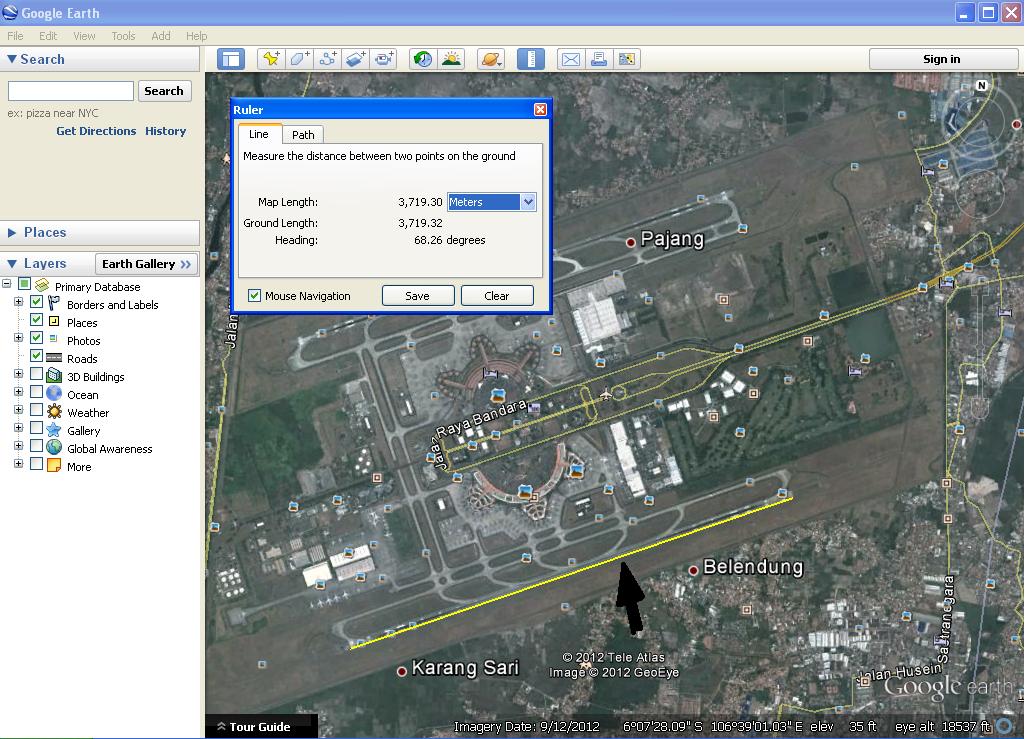Click the Ocean globe layer icon

[54, 394]
